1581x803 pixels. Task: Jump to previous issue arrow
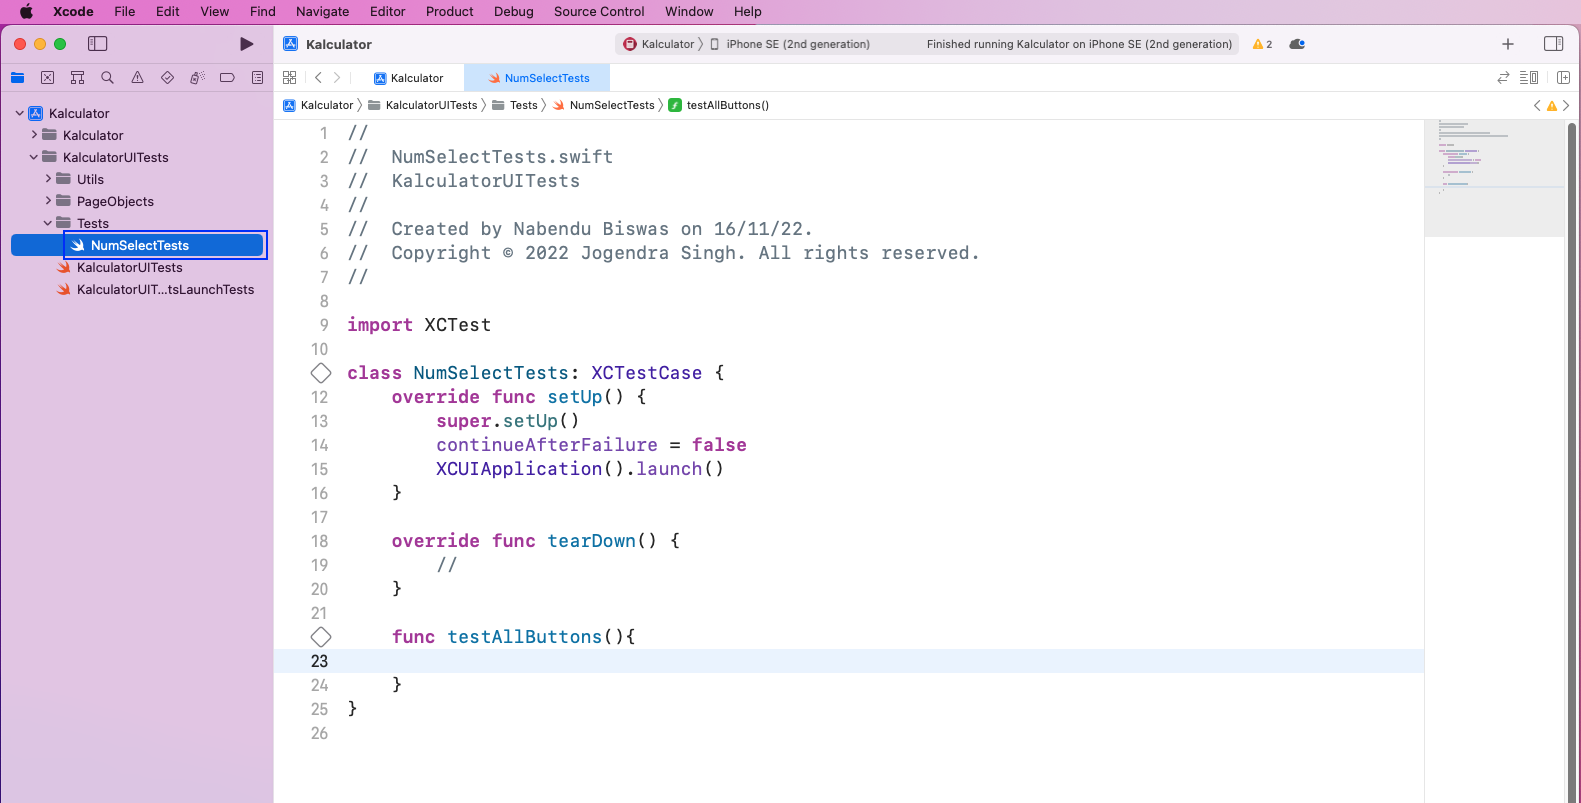point(1537,105)
